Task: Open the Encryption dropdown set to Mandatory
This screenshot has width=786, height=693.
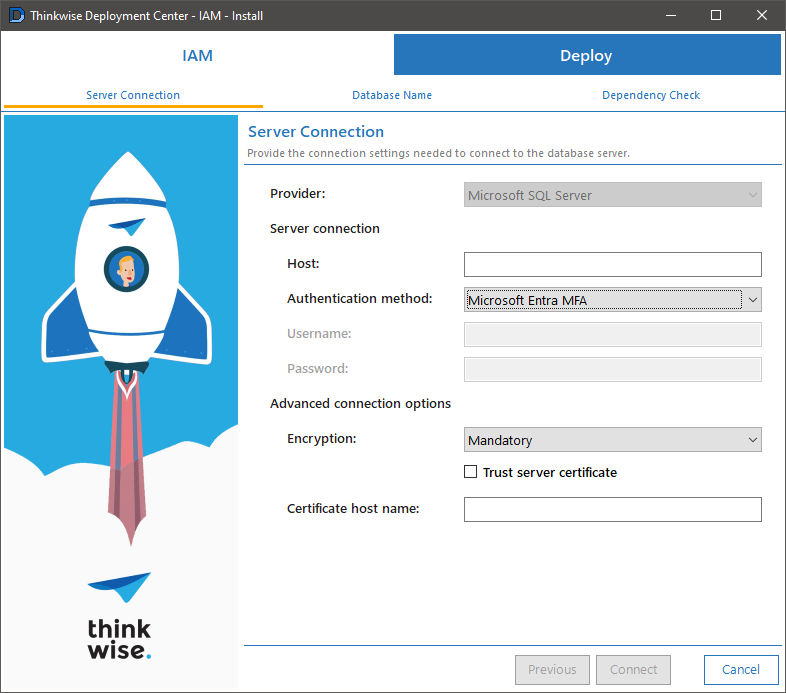Action: 613,440
